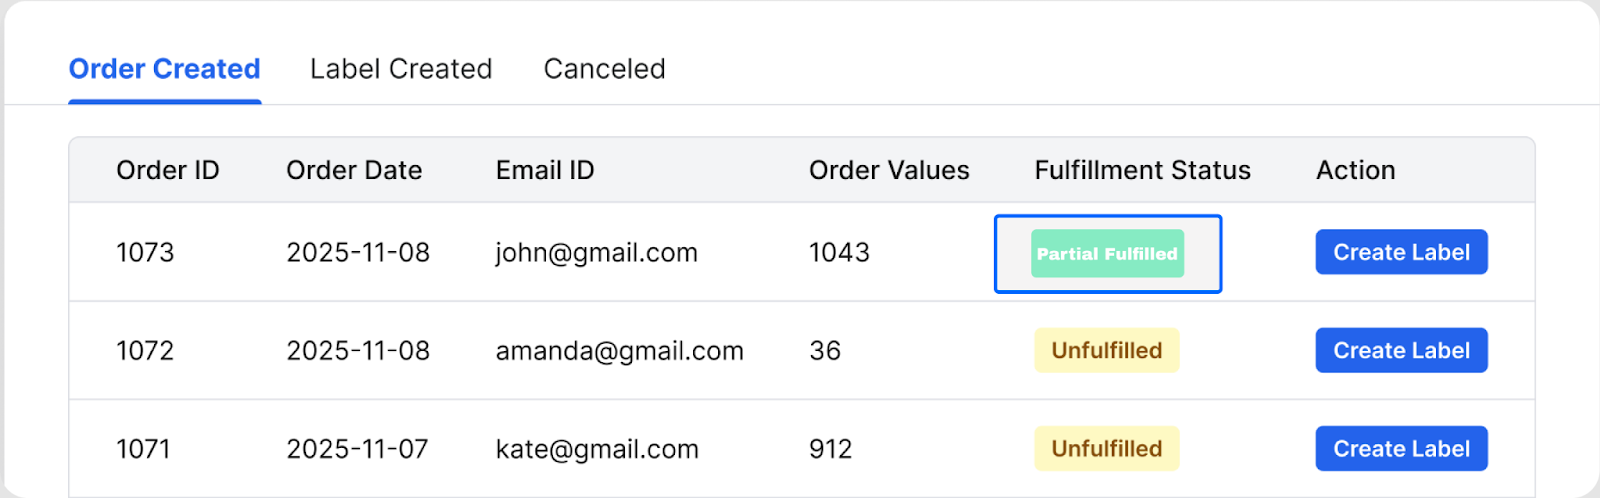1600x498 pixels.
Task: Switch to the Order Created tab
Action: point(164,69)
